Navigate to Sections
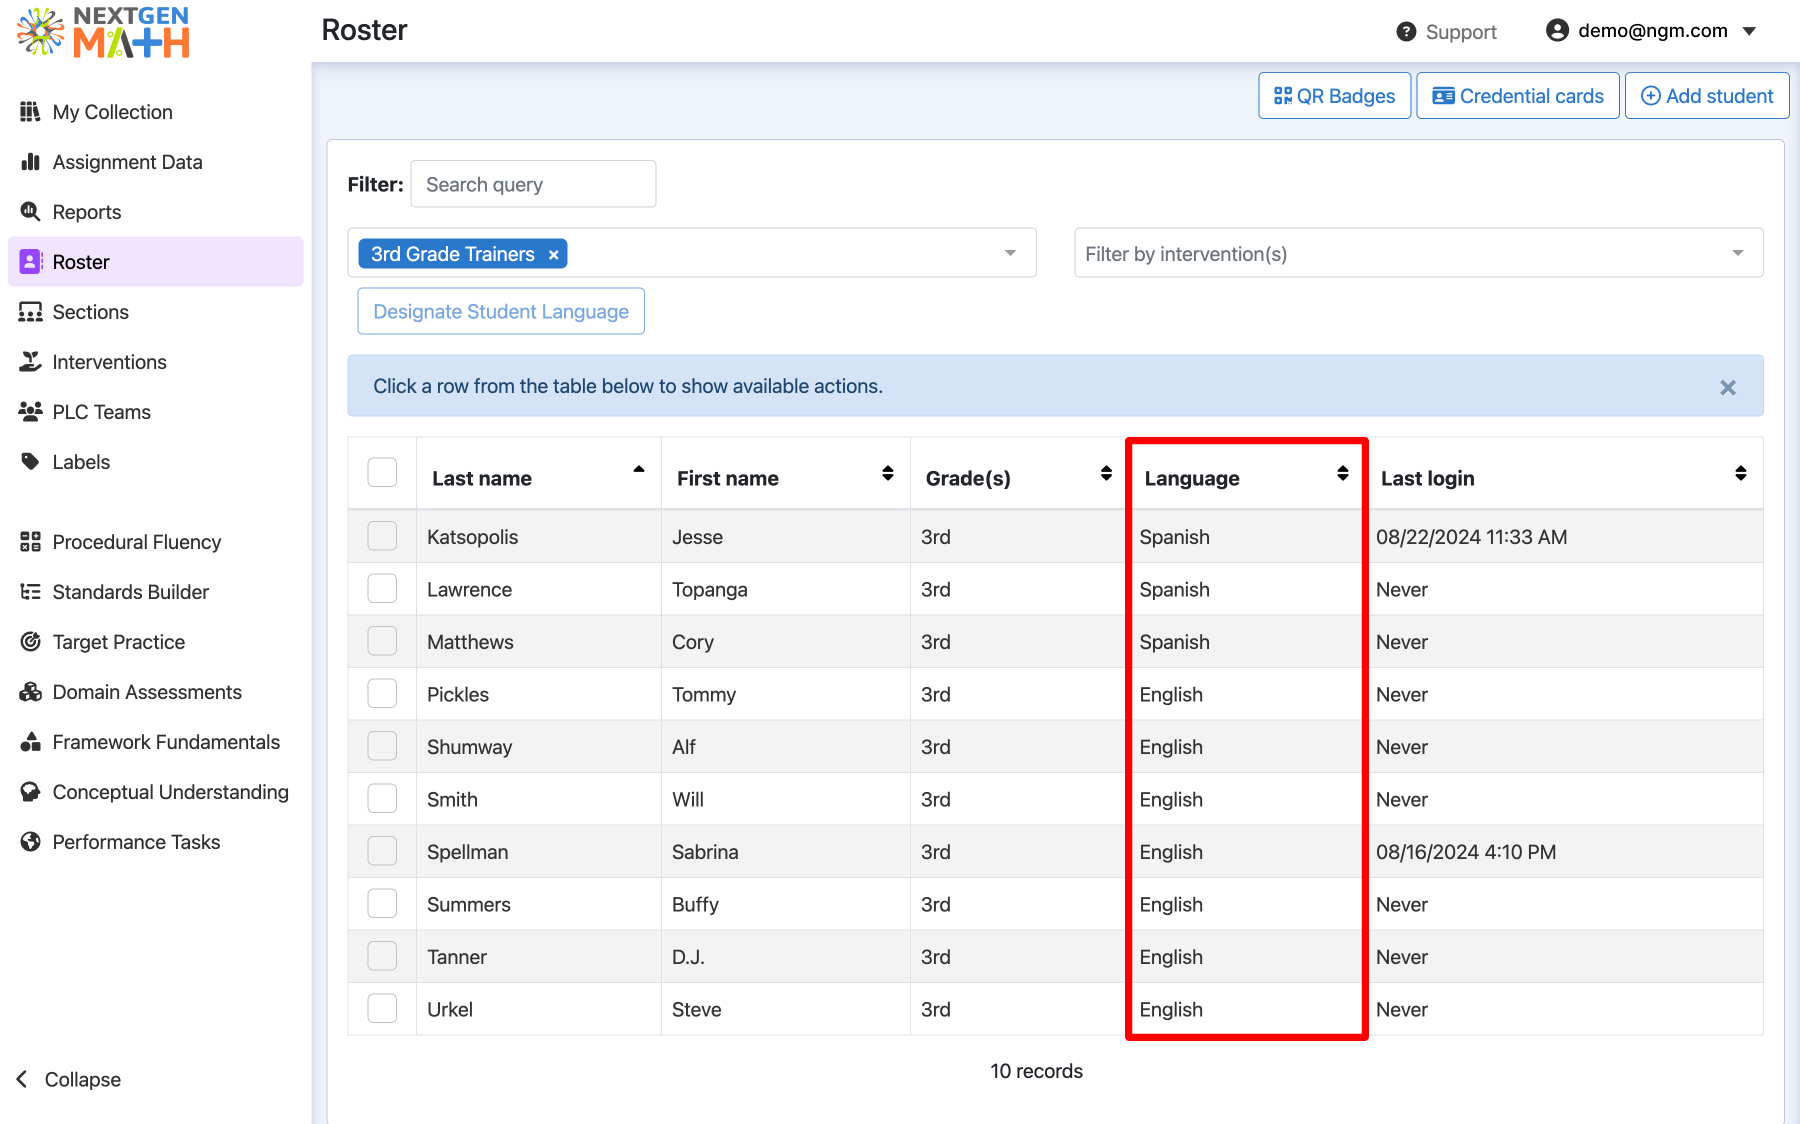1800x1124 pixels. coord(155,312)
